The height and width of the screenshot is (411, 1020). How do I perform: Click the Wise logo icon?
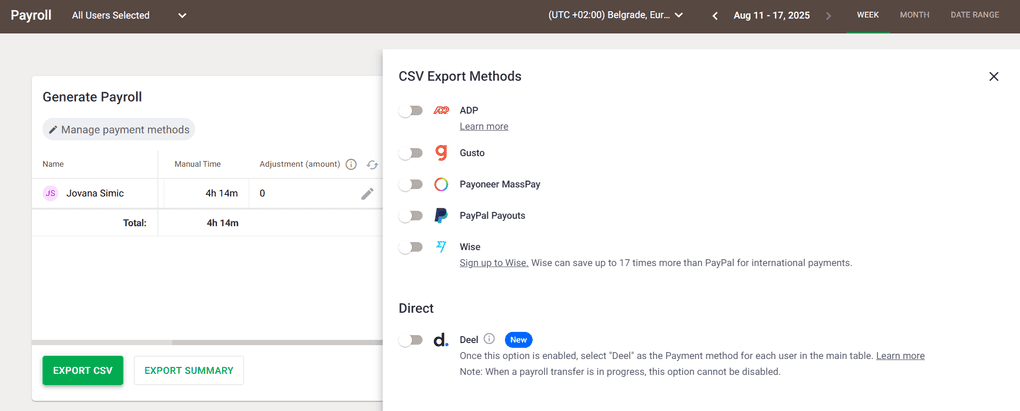(x=441, y=246)
